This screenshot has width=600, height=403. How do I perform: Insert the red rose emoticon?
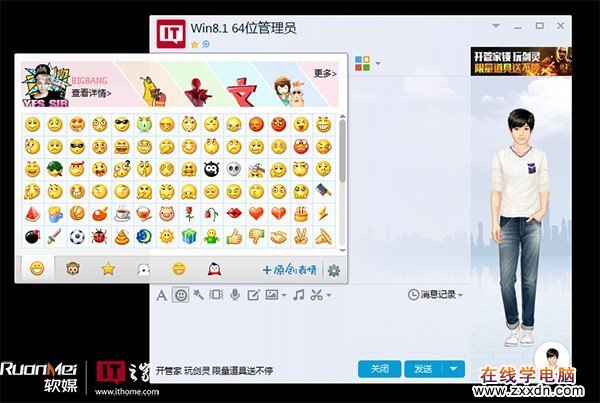(x=189, y=214)
